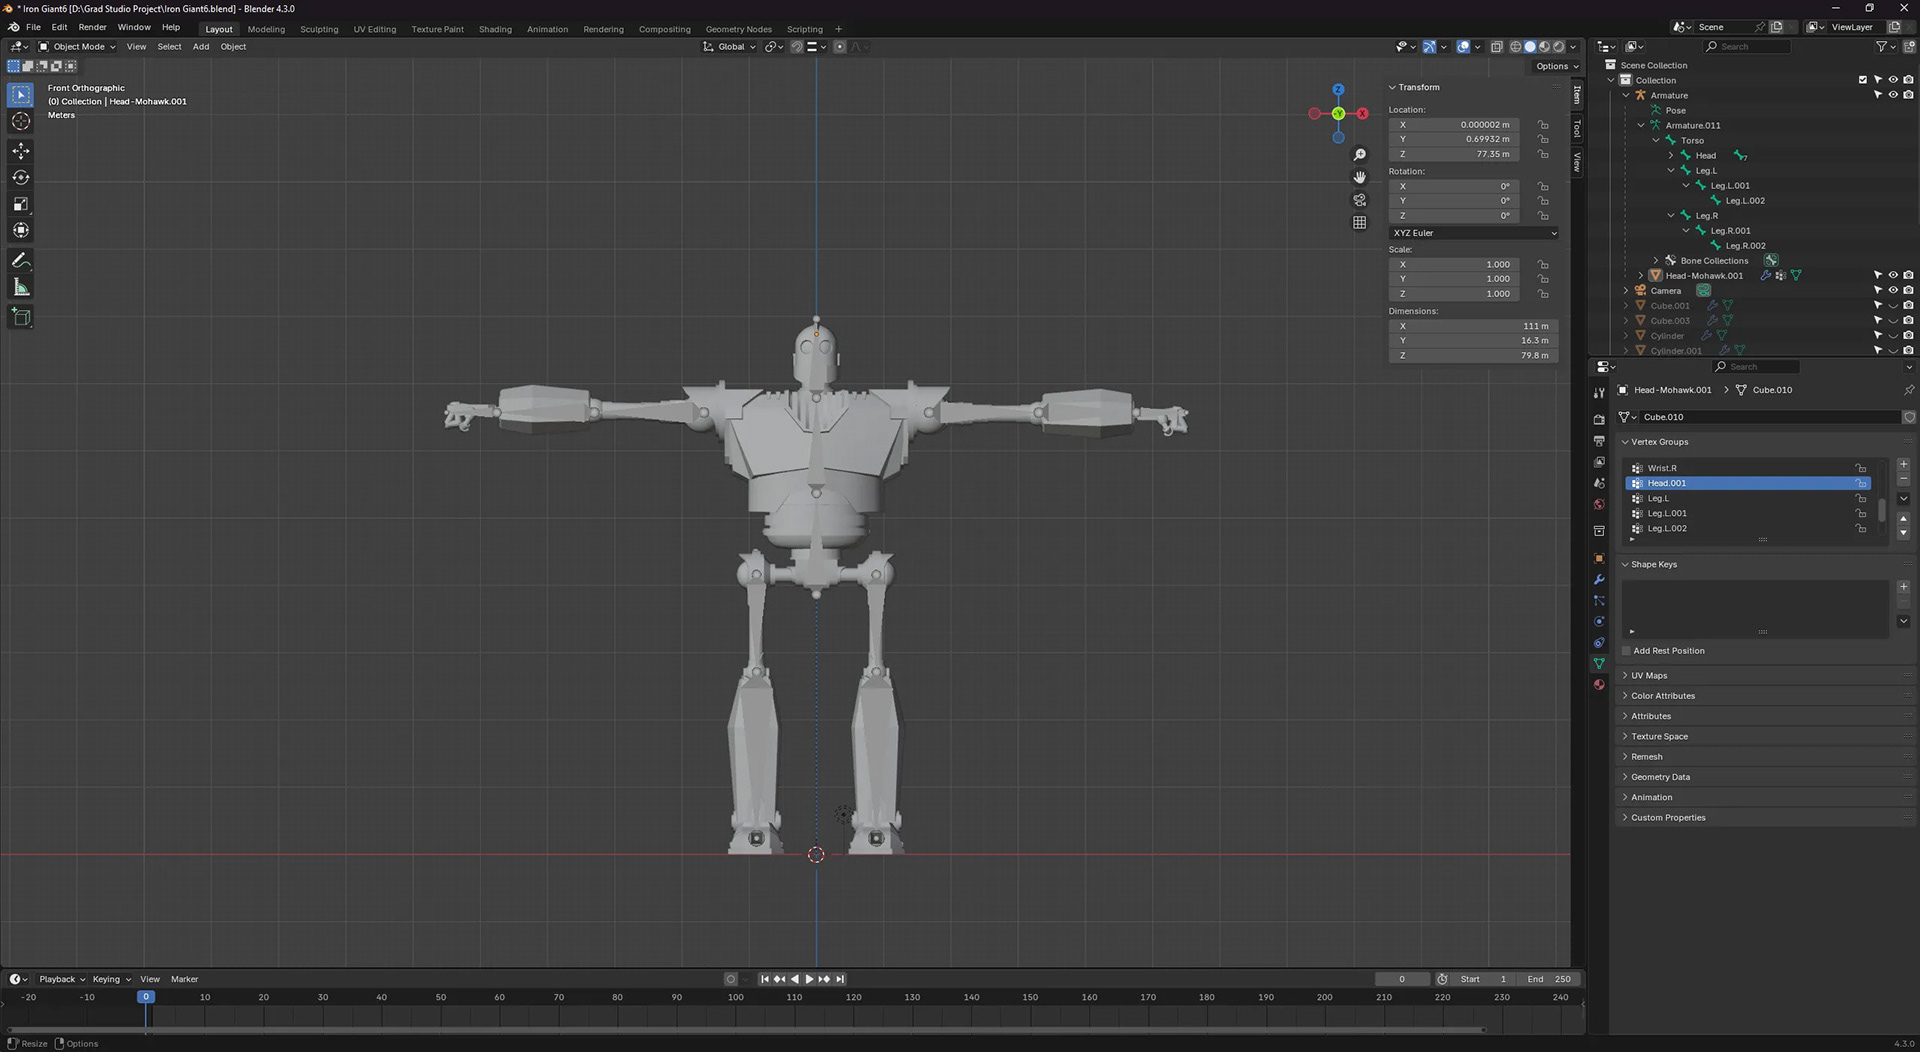
Task: Open the Render menu
Action: point(92,27)
